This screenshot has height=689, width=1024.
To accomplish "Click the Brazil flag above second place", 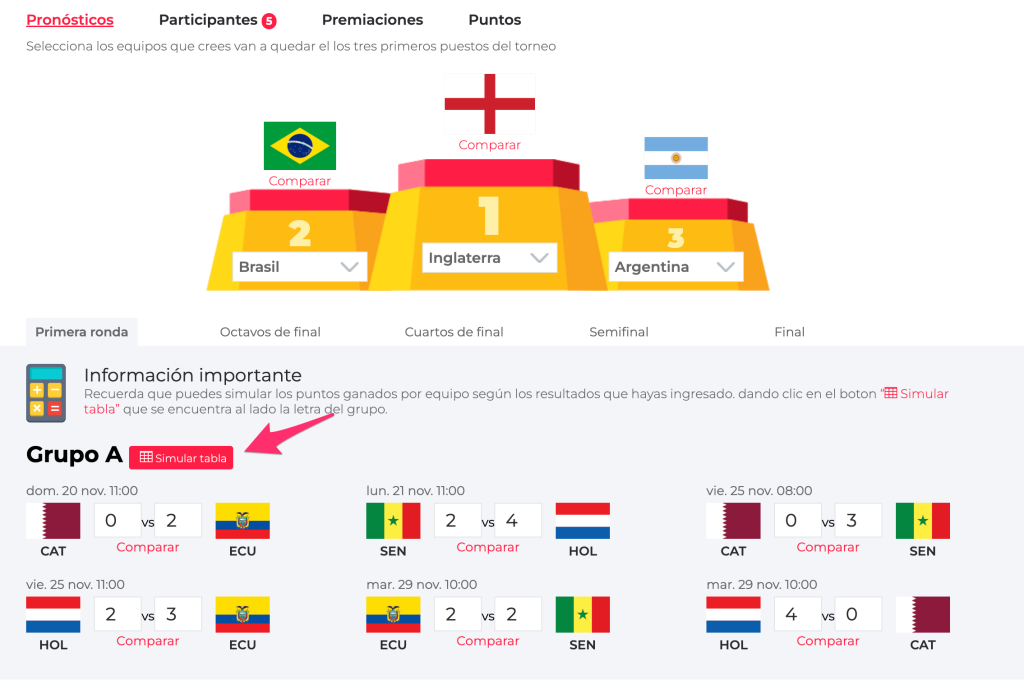I will tap(300, 146).
